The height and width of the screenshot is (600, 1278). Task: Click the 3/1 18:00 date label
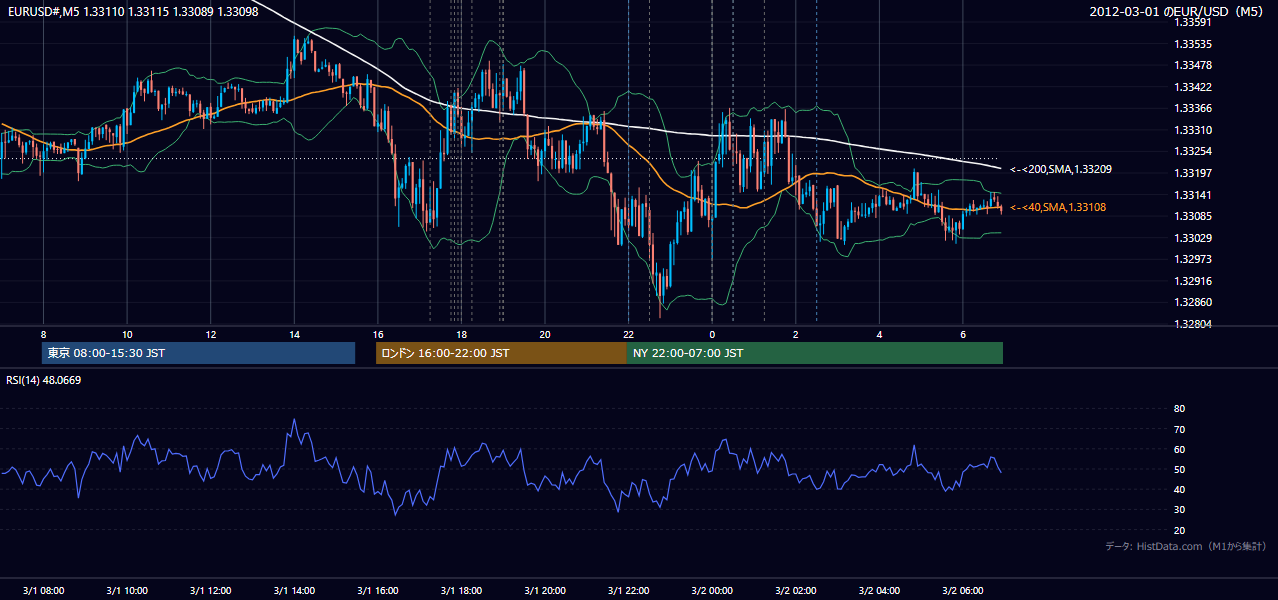tap(461, 590)
